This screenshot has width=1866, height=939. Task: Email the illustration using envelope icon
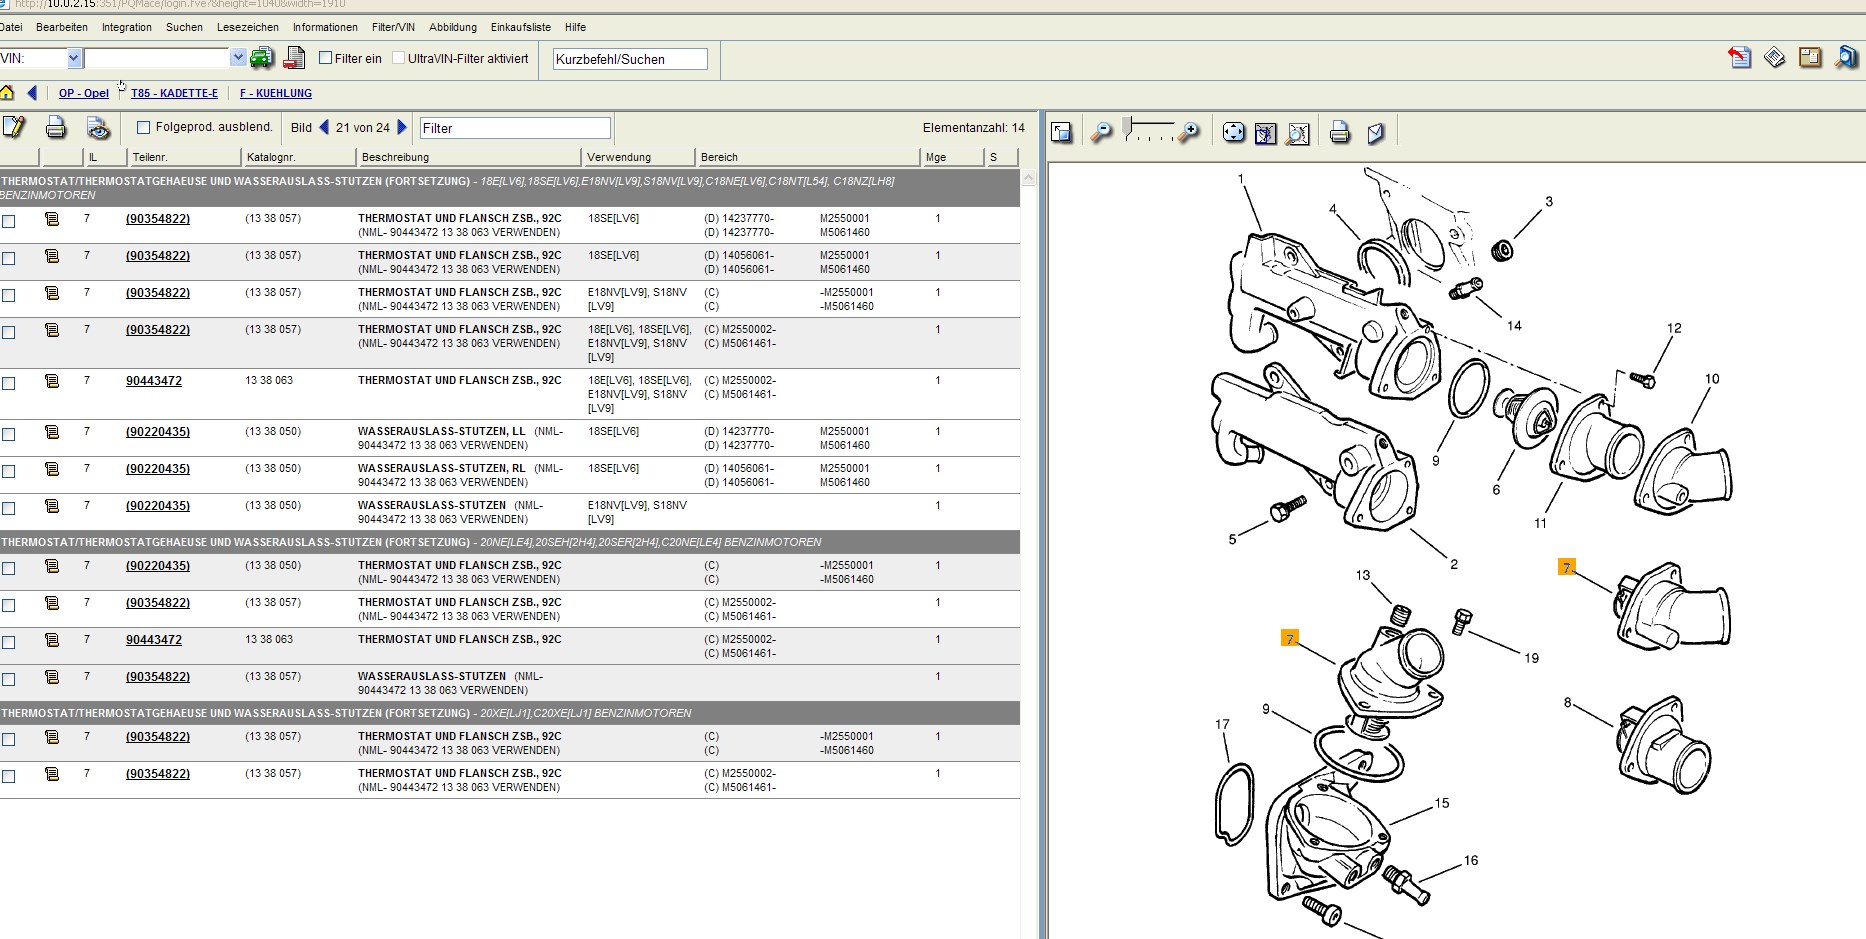point(1376,132)
